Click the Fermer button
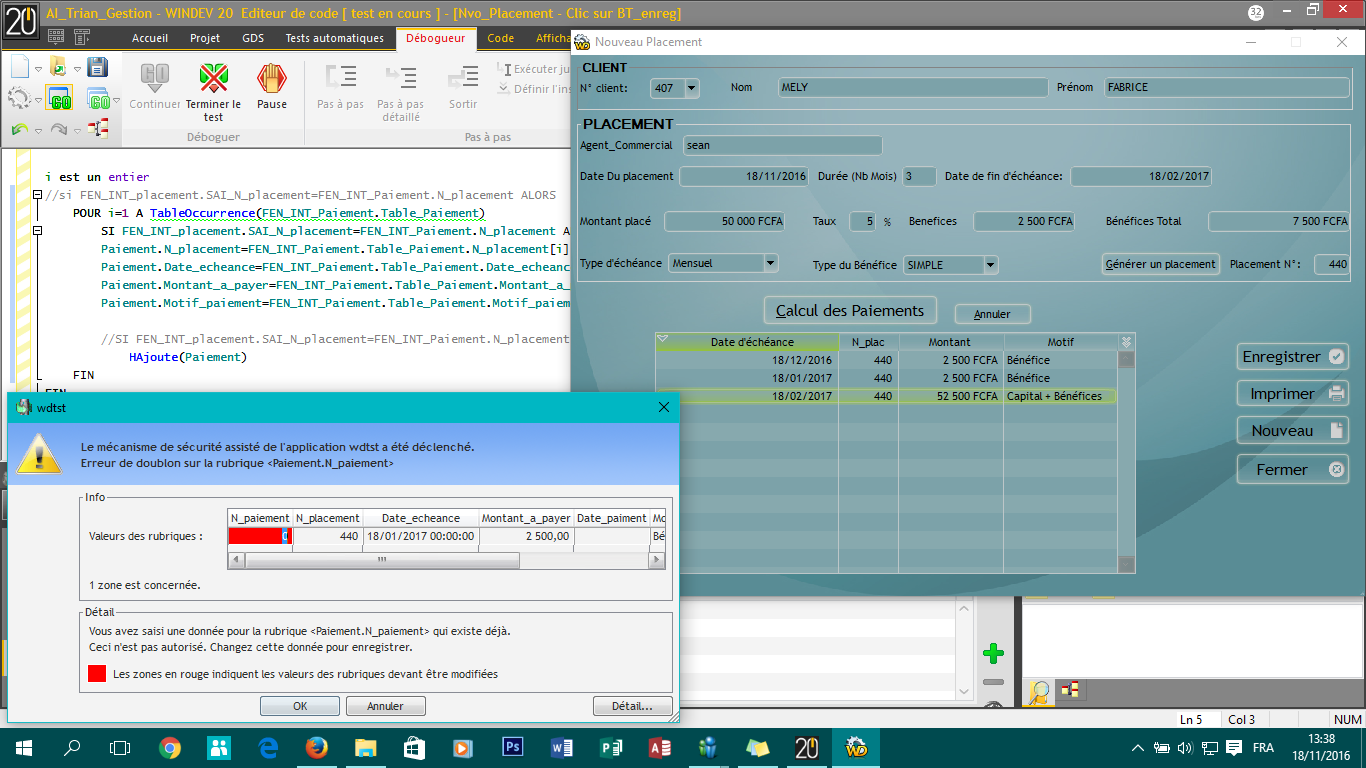This screenshot has height=768, width=1366. point(1292,470)
